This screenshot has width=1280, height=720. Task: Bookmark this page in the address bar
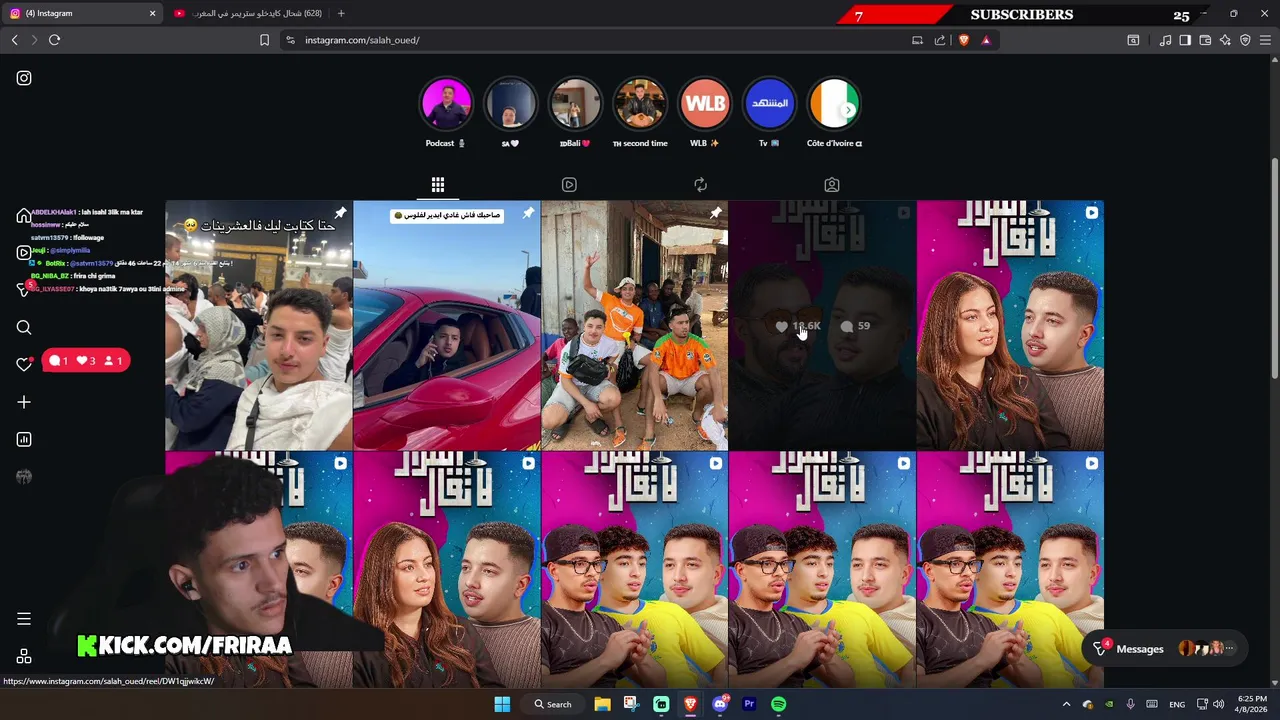click(264, 40)
